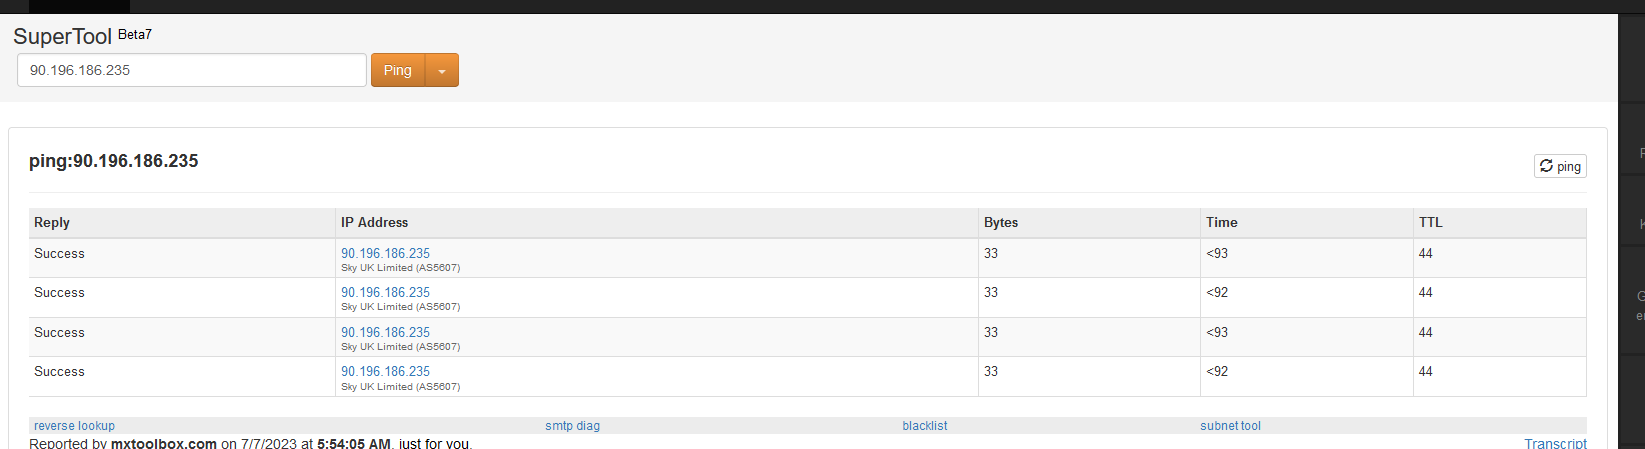The image size is (1645, 449).
Task: Click the Bytes column header
Action: point(1000,222)
